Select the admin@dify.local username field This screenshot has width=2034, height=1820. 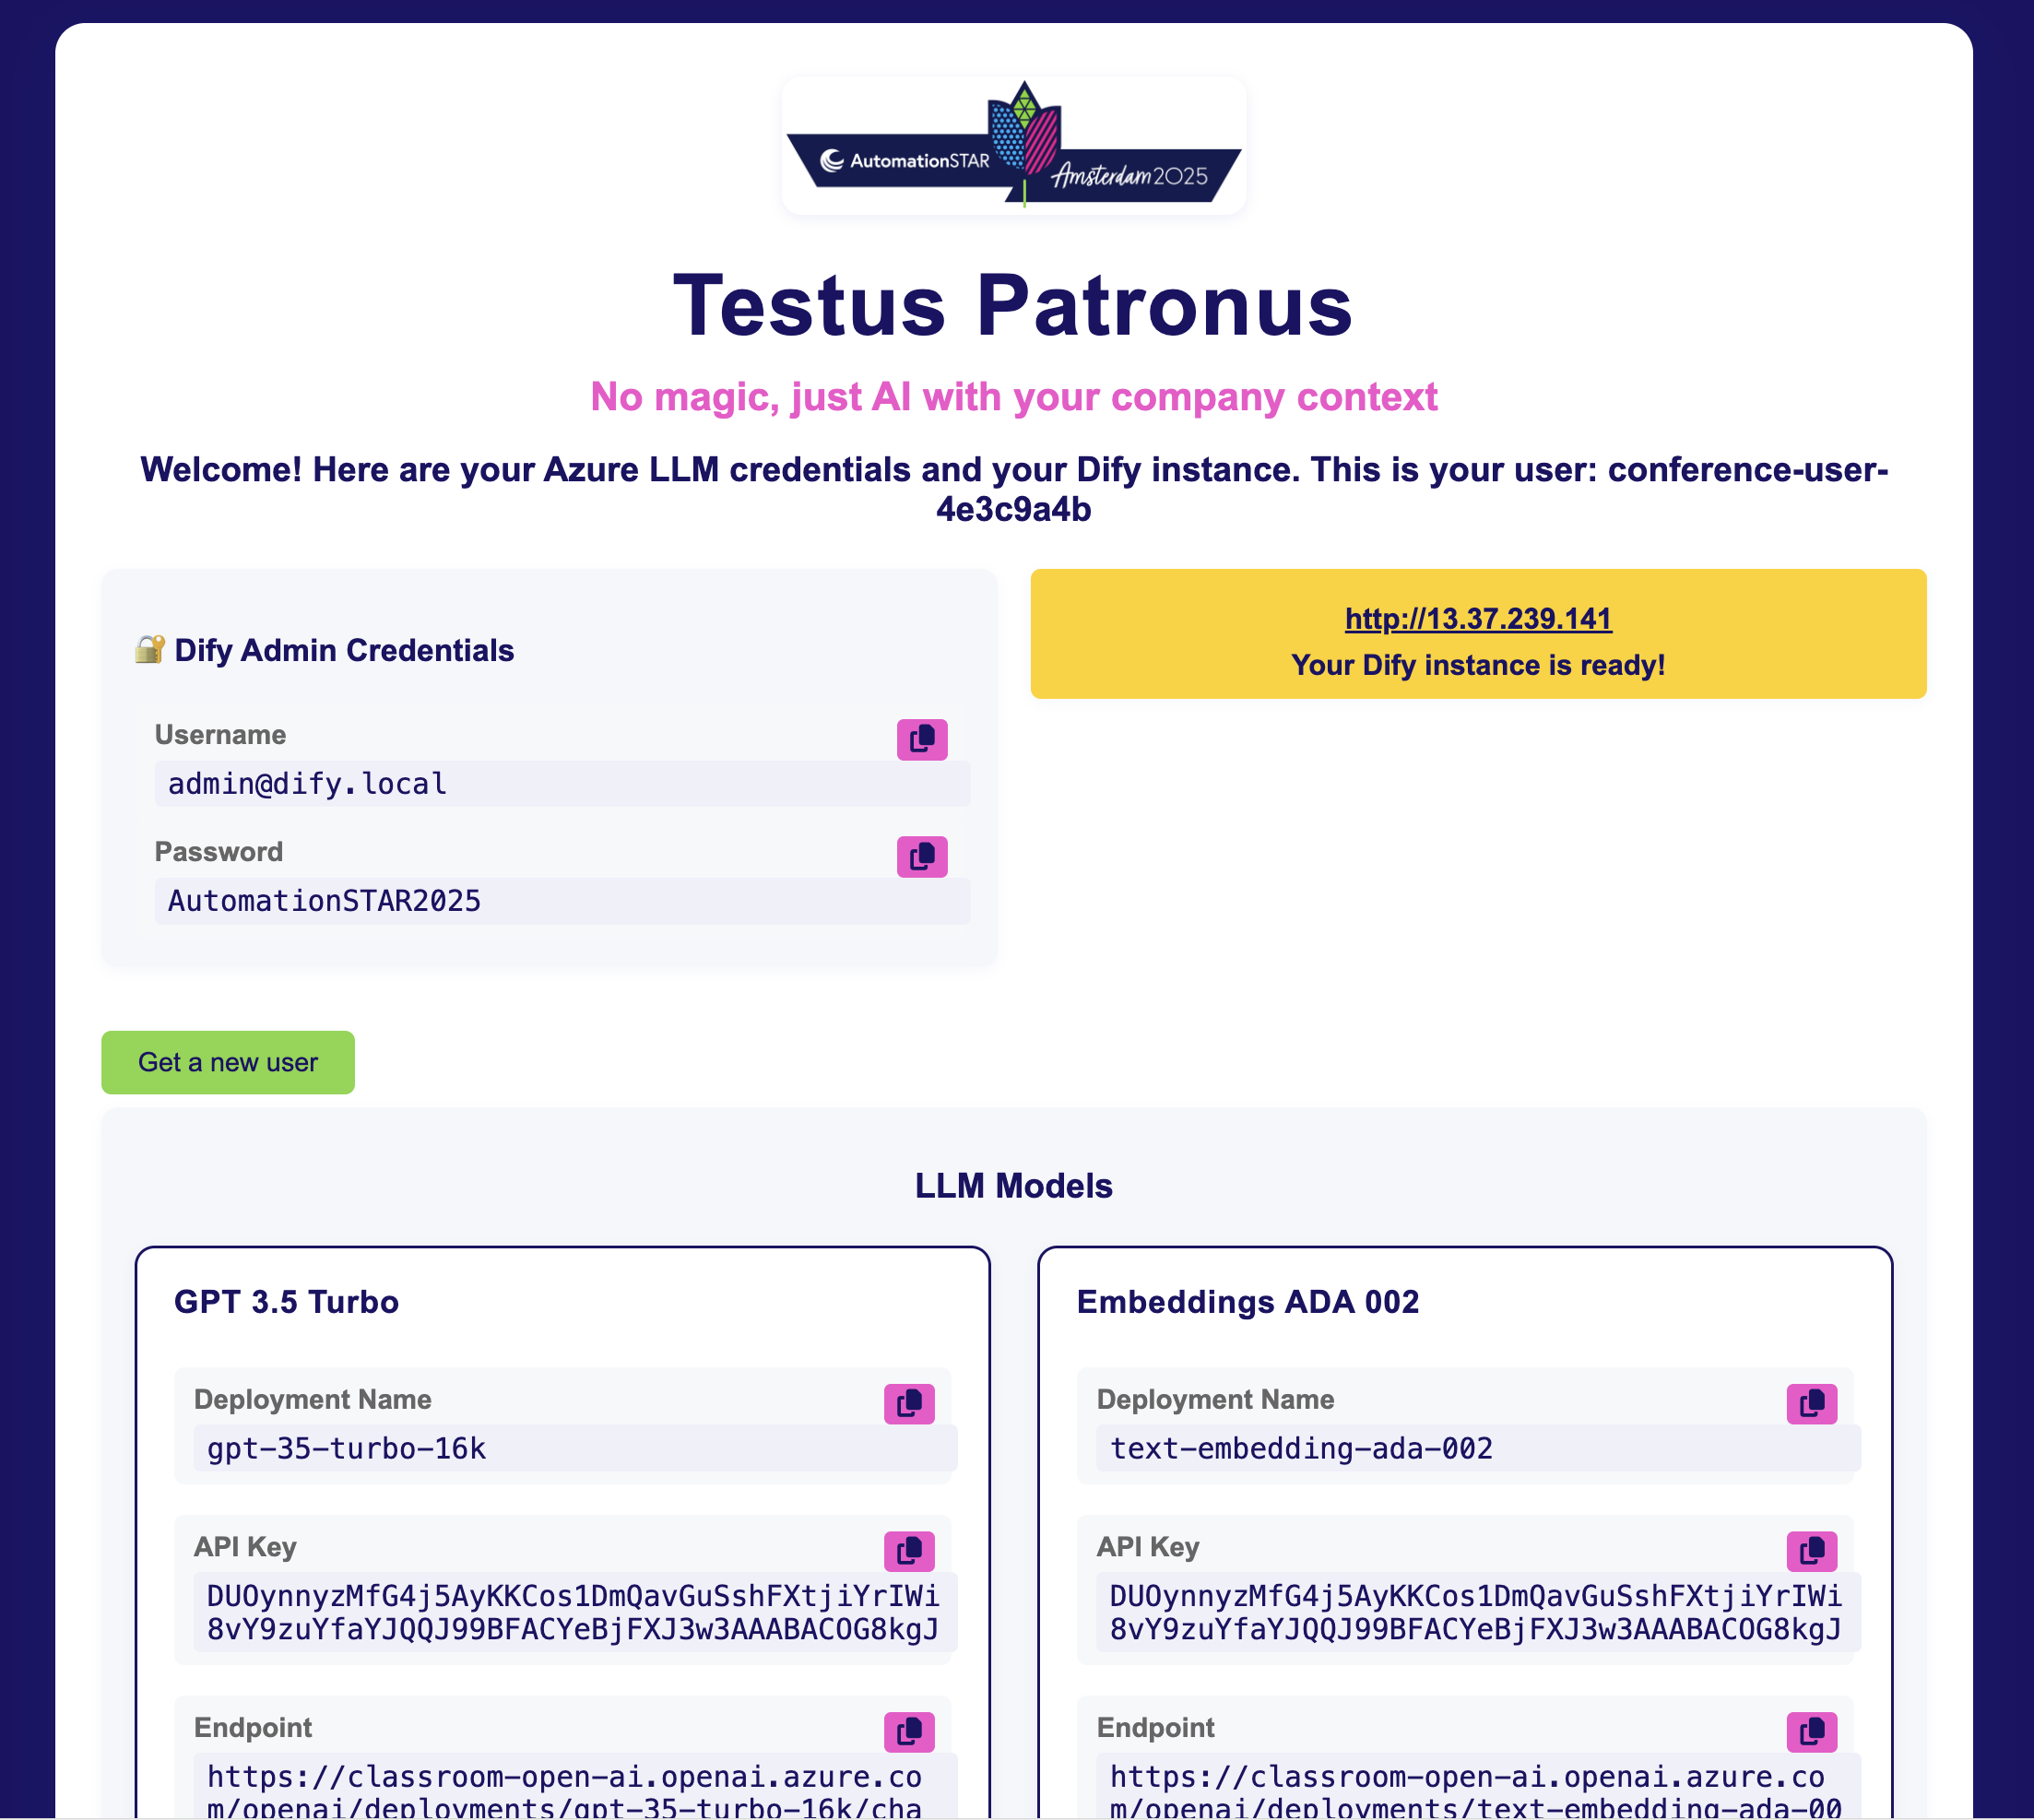pos(560,784)
